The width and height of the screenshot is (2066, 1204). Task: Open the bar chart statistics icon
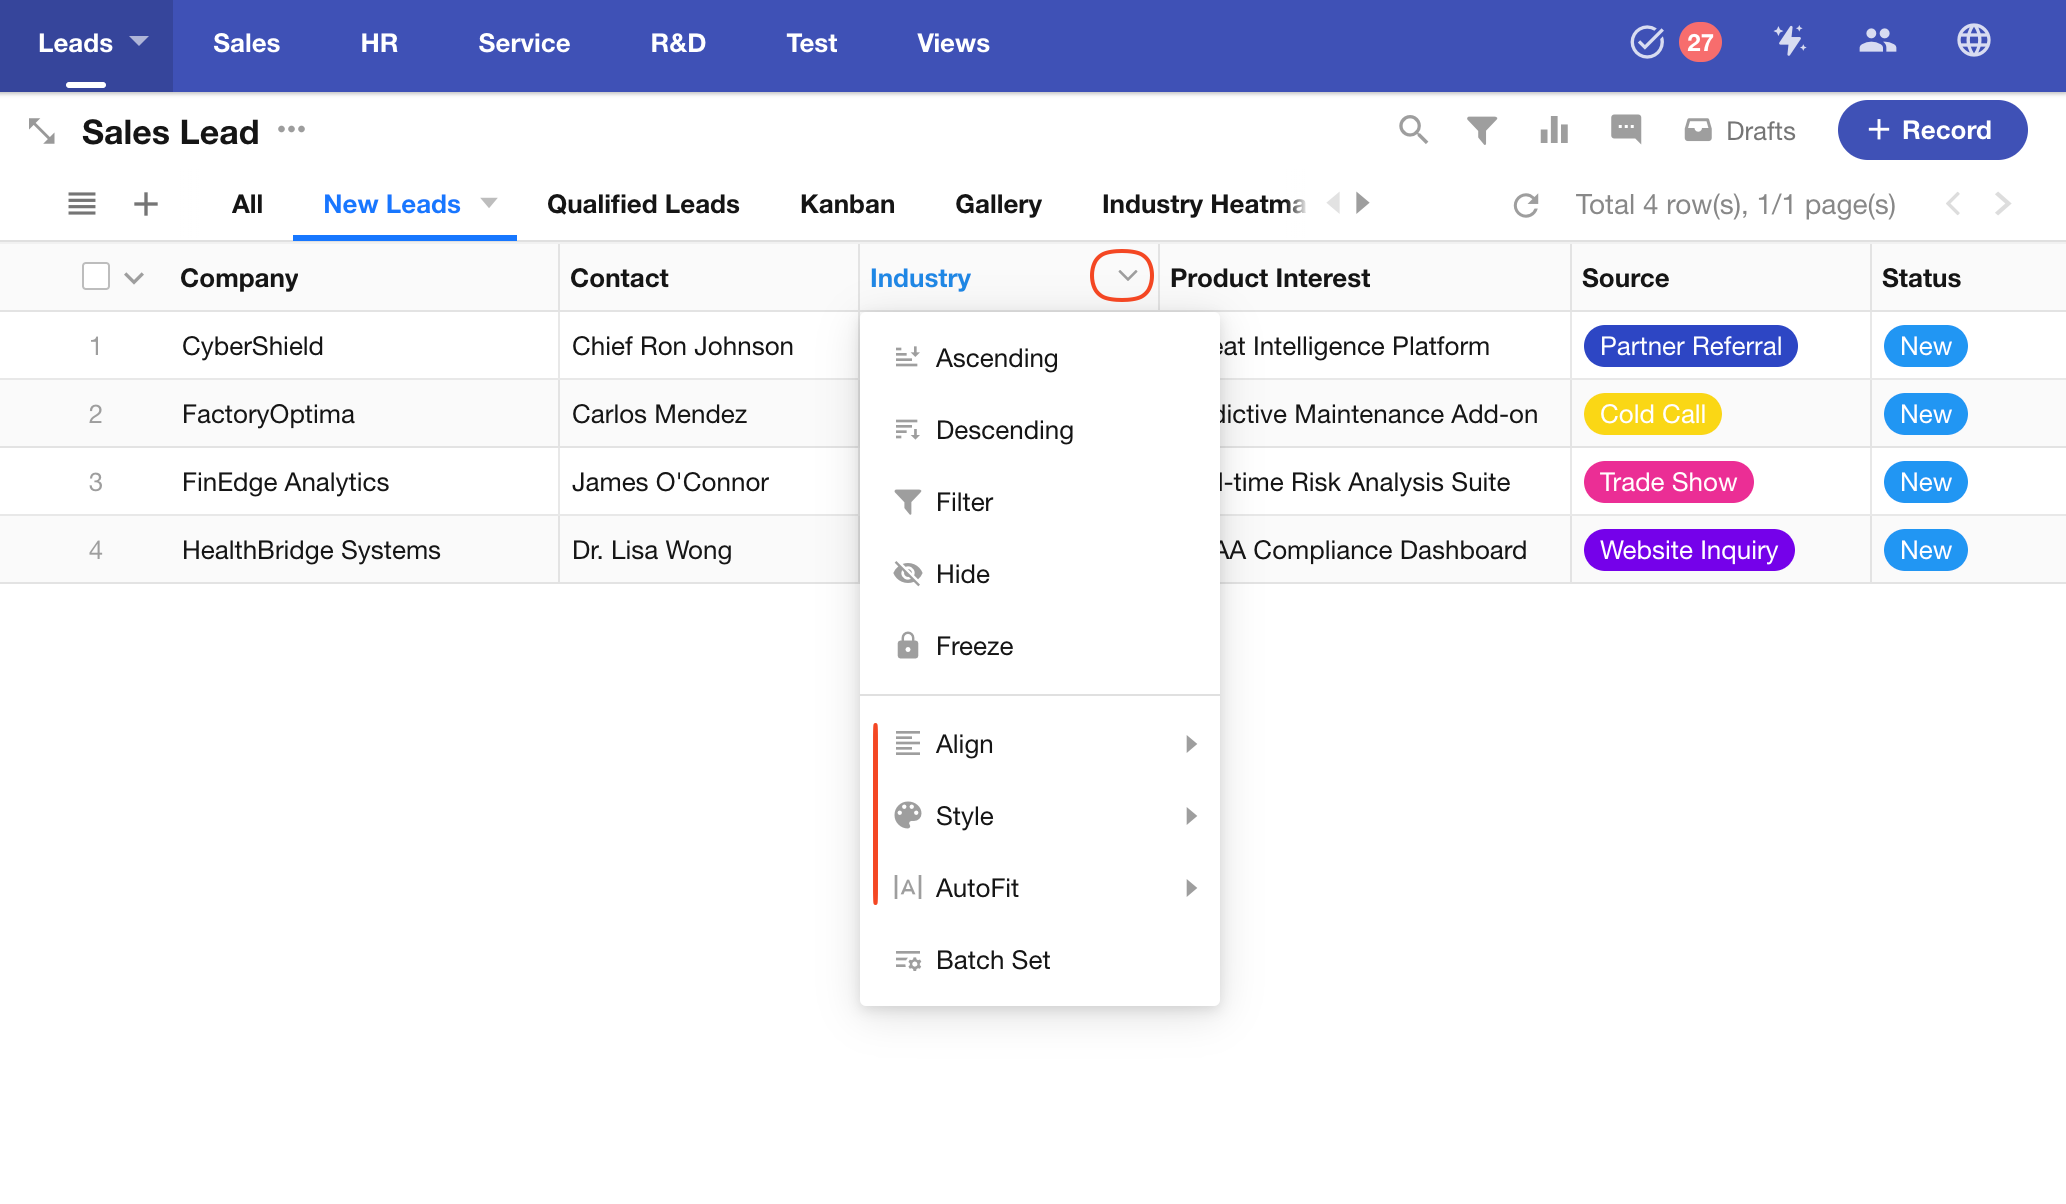pyautogui.click(x=1554, y=130)
